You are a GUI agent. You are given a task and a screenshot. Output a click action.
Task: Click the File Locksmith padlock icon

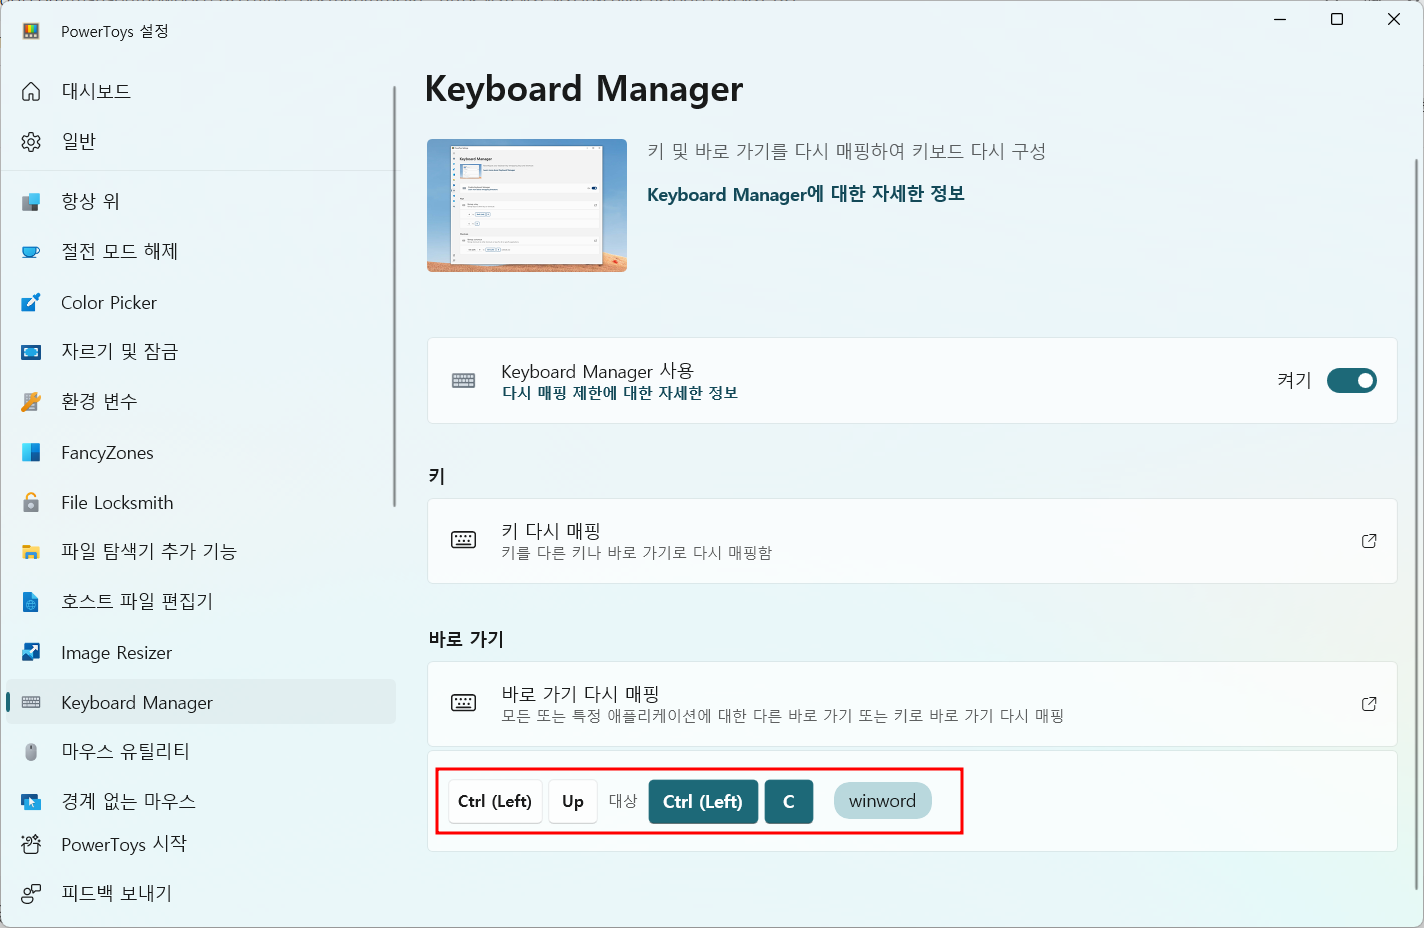point(31,502)
